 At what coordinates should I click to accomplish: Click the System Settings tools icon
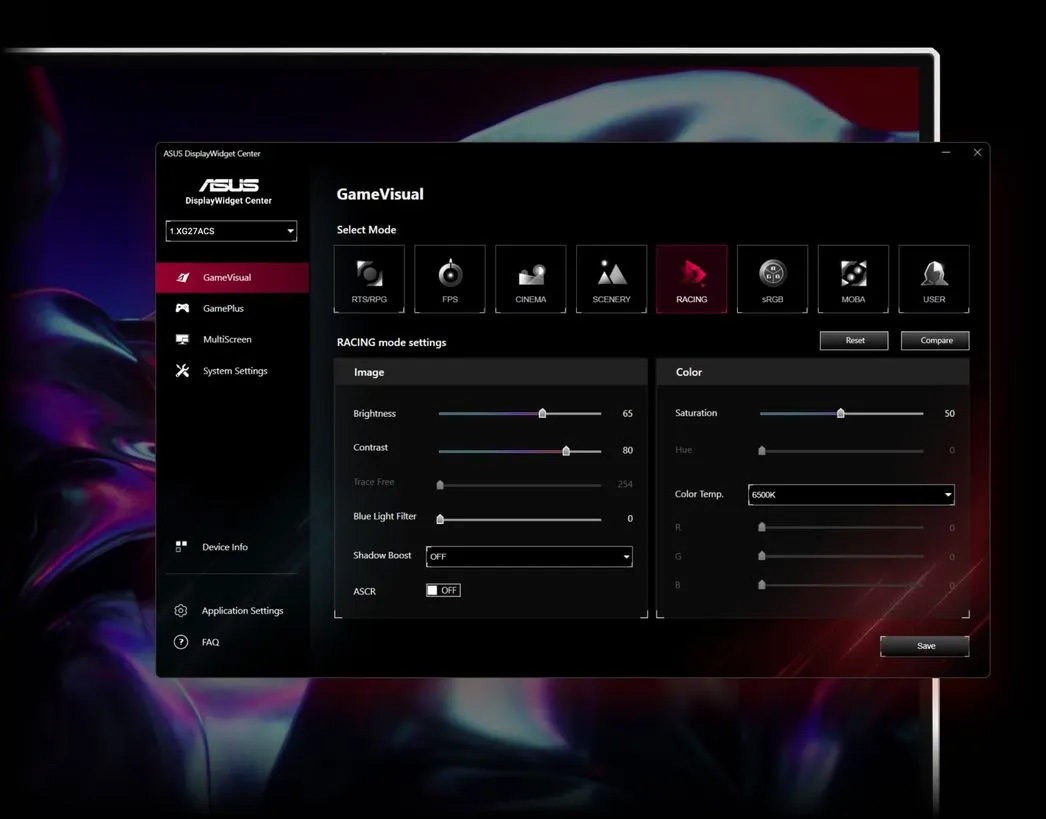182,371
